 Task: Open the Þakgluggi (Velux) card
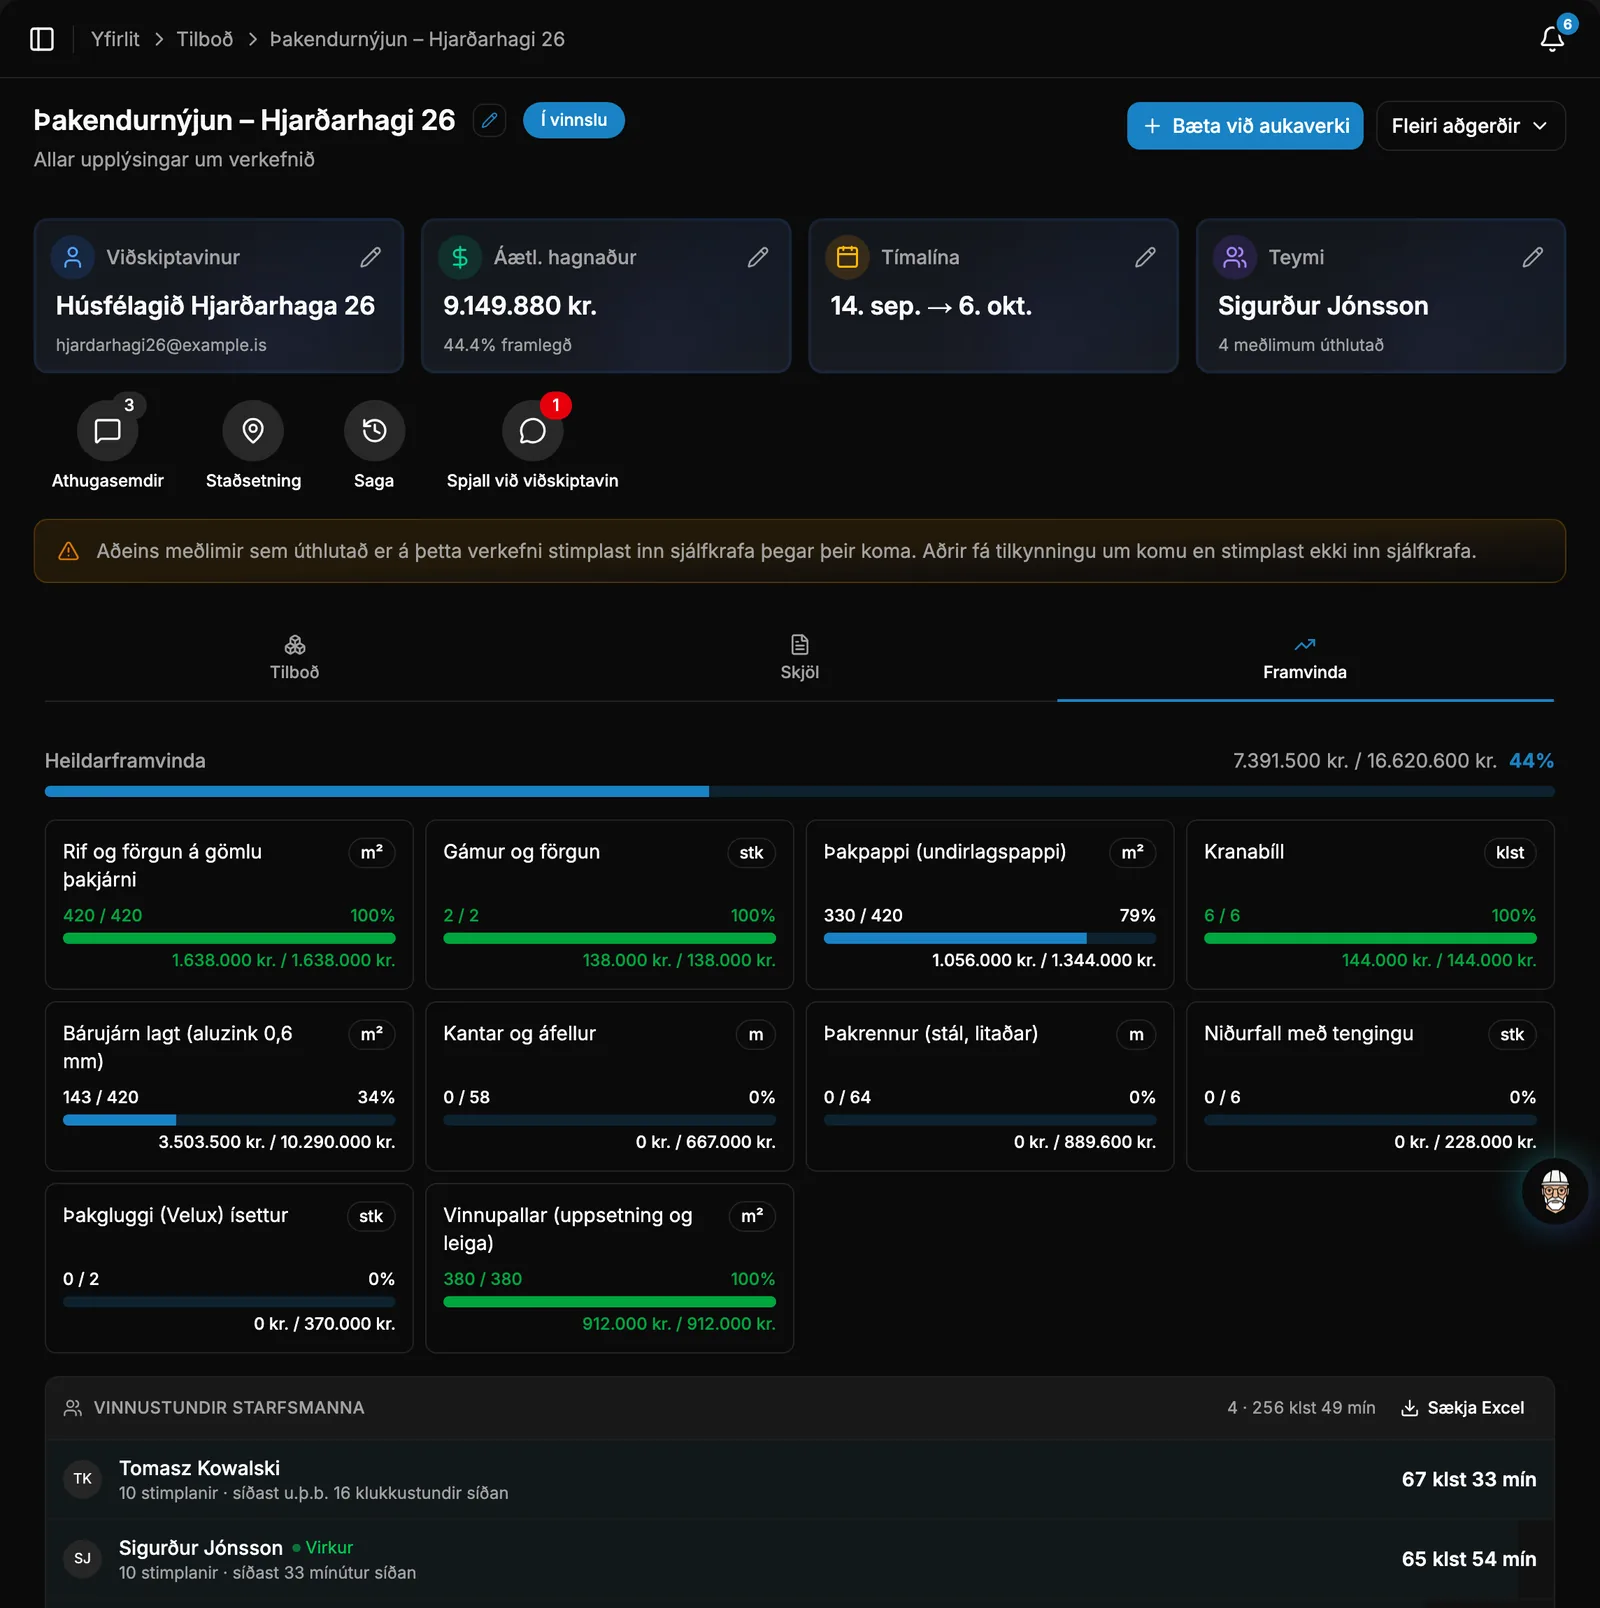coord(229,1268)
